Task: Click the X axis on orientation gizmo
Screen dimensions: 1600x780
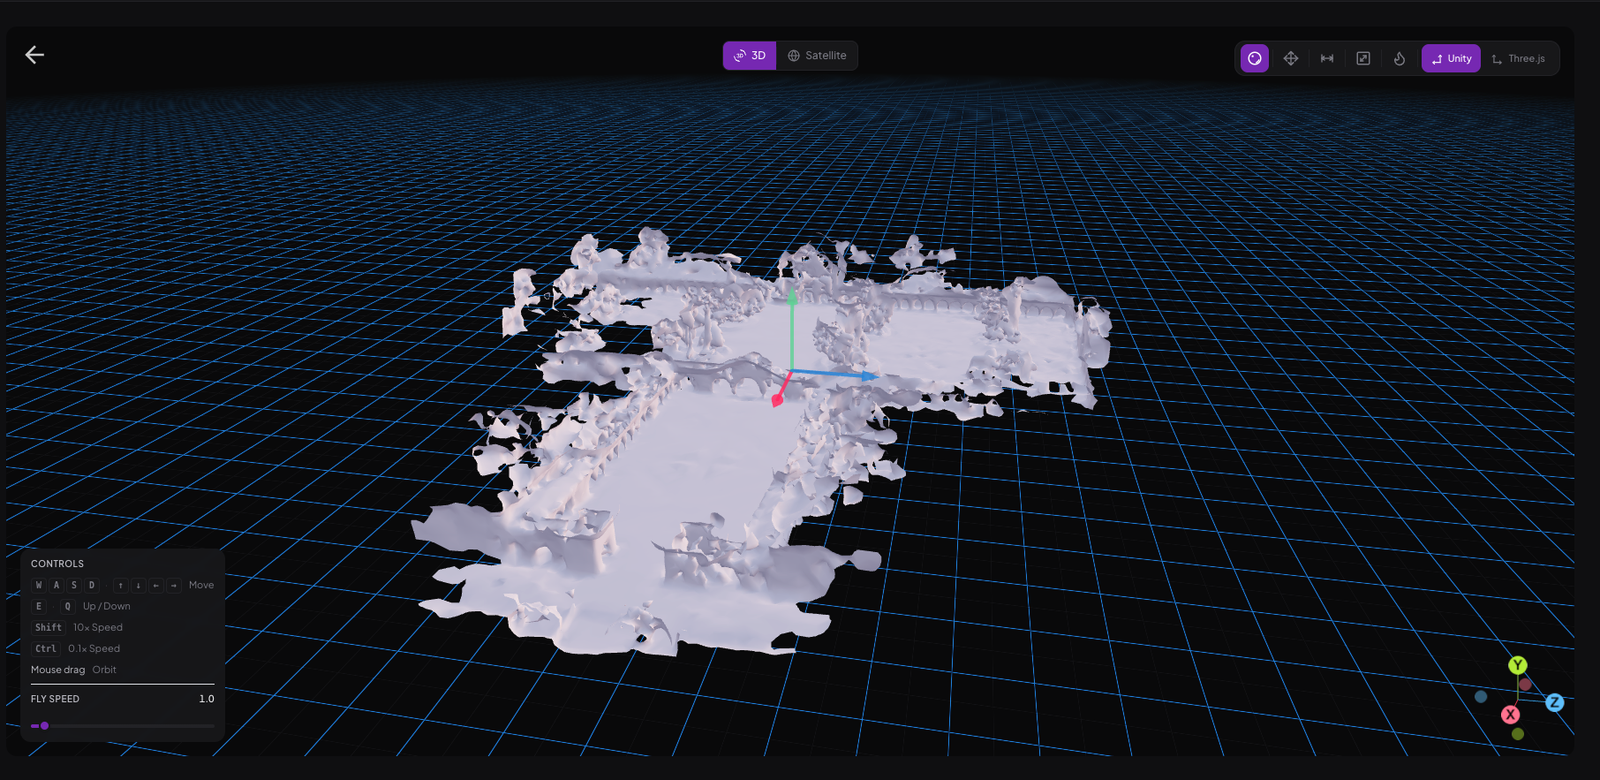Action: pos(1511,714)
